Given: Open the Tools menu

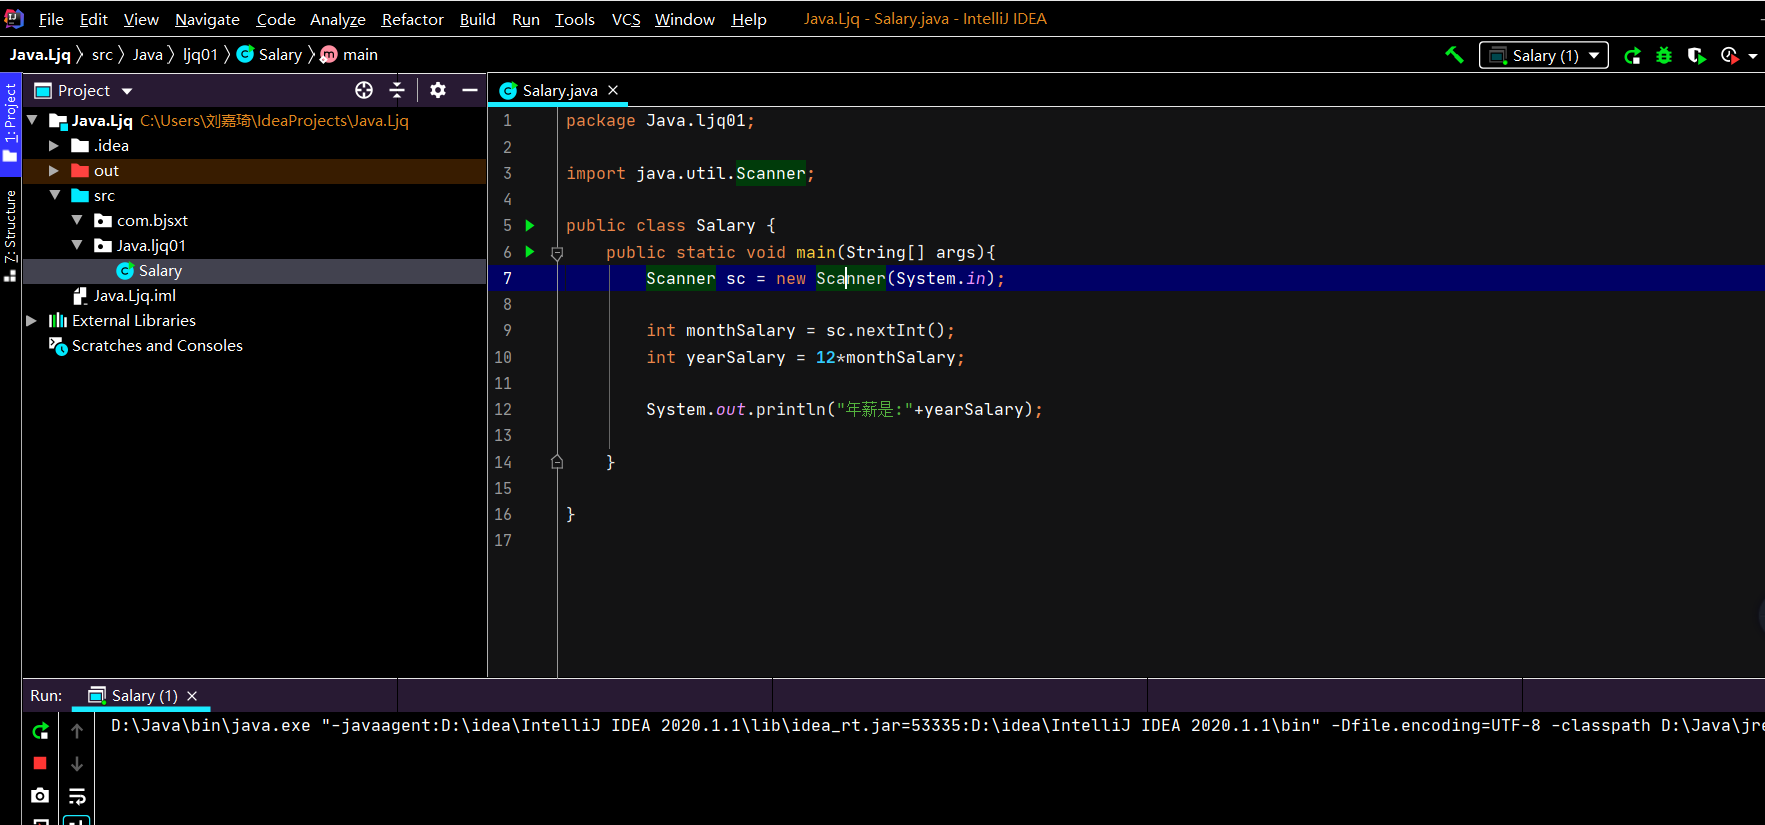Looking at the screenshot, I should [575, 19].
